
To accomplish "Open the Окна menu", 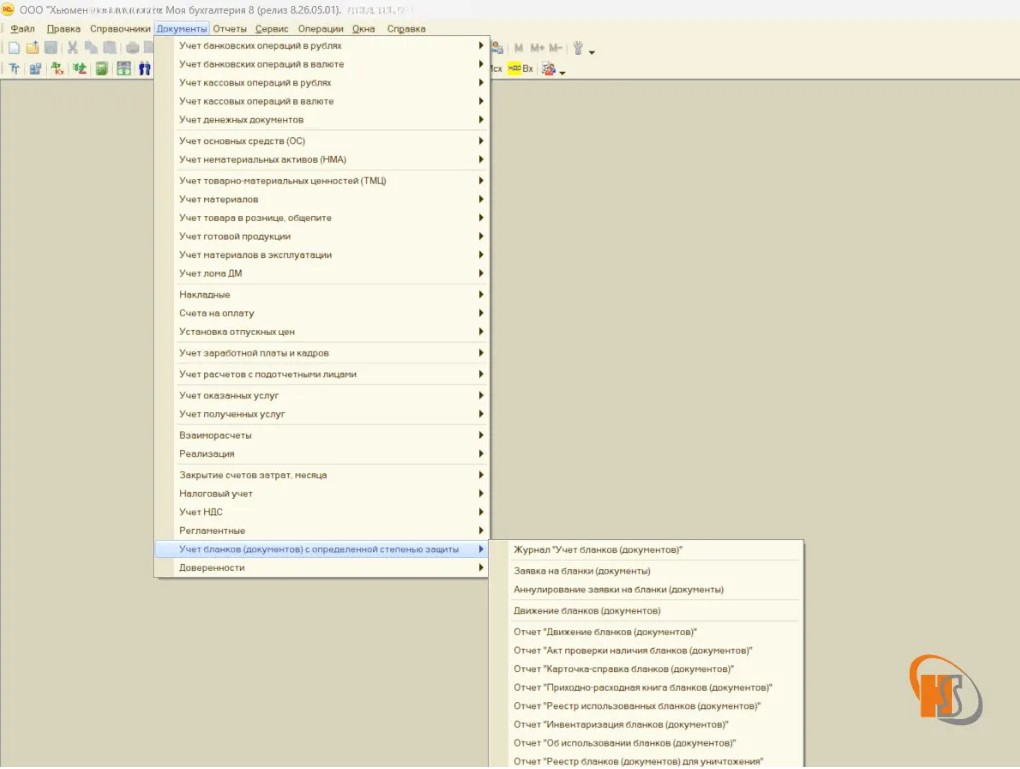I will click(364, 29).
